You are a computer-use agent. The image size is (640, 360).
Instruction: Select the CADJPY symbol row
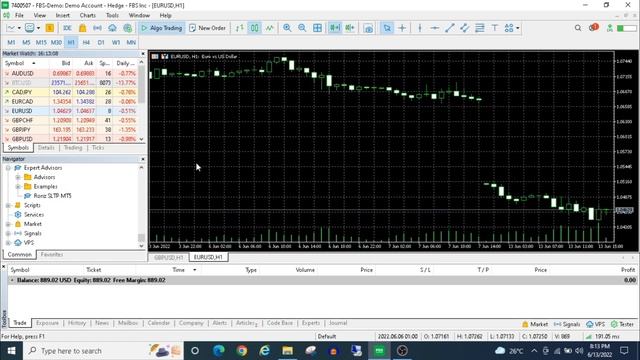(69, 92)
